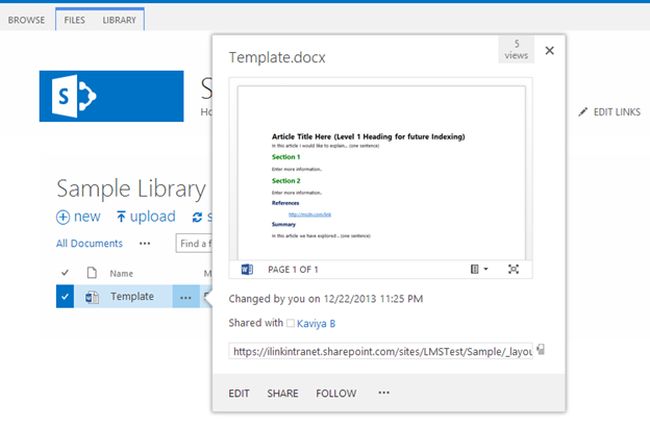This screenshot has height=429, width=650.
Task: Toggle the select-all checkmark in header
Action: coord(65,273)
